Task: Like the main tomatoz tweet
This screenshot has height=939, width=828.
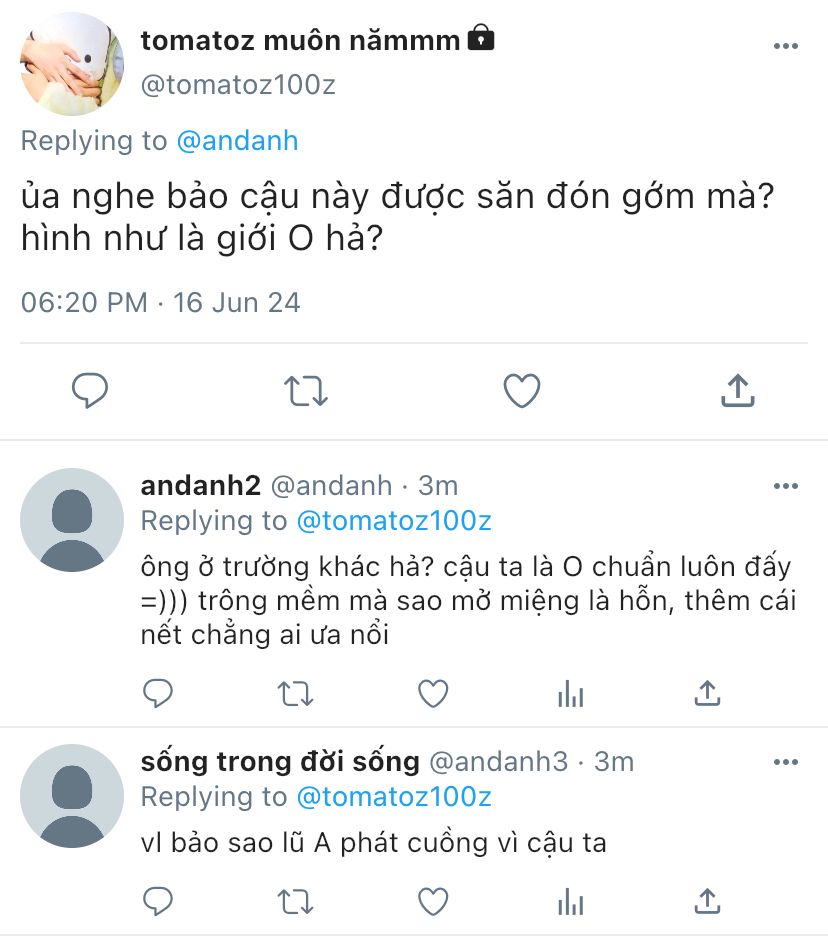Action: pyautogui.click(x=521, y=391)
